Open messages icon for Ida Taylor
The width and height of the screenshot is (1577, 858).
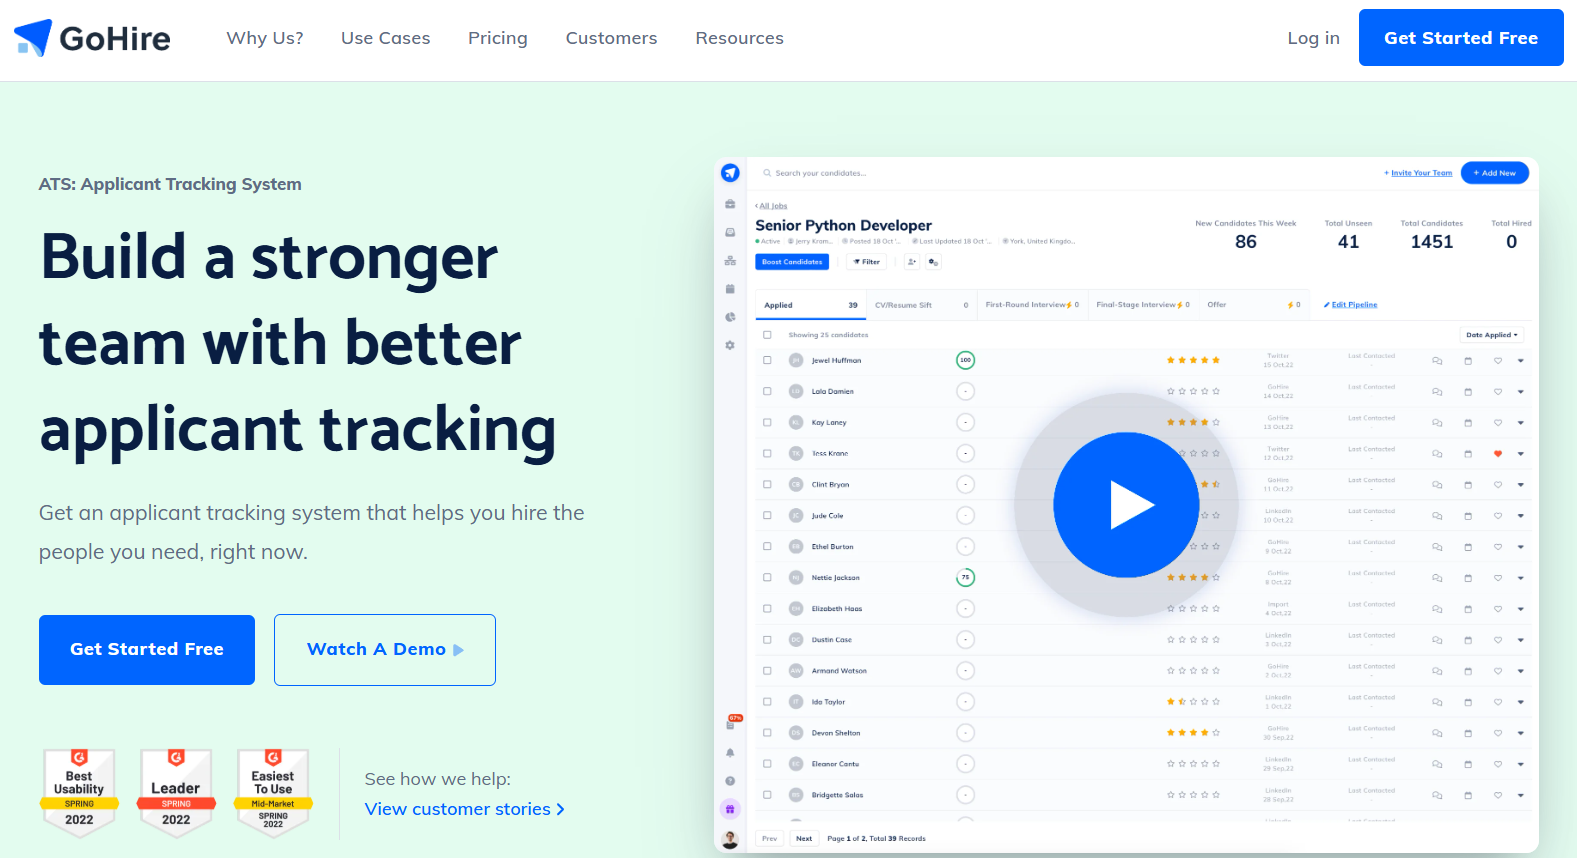tap(1437, 702)
